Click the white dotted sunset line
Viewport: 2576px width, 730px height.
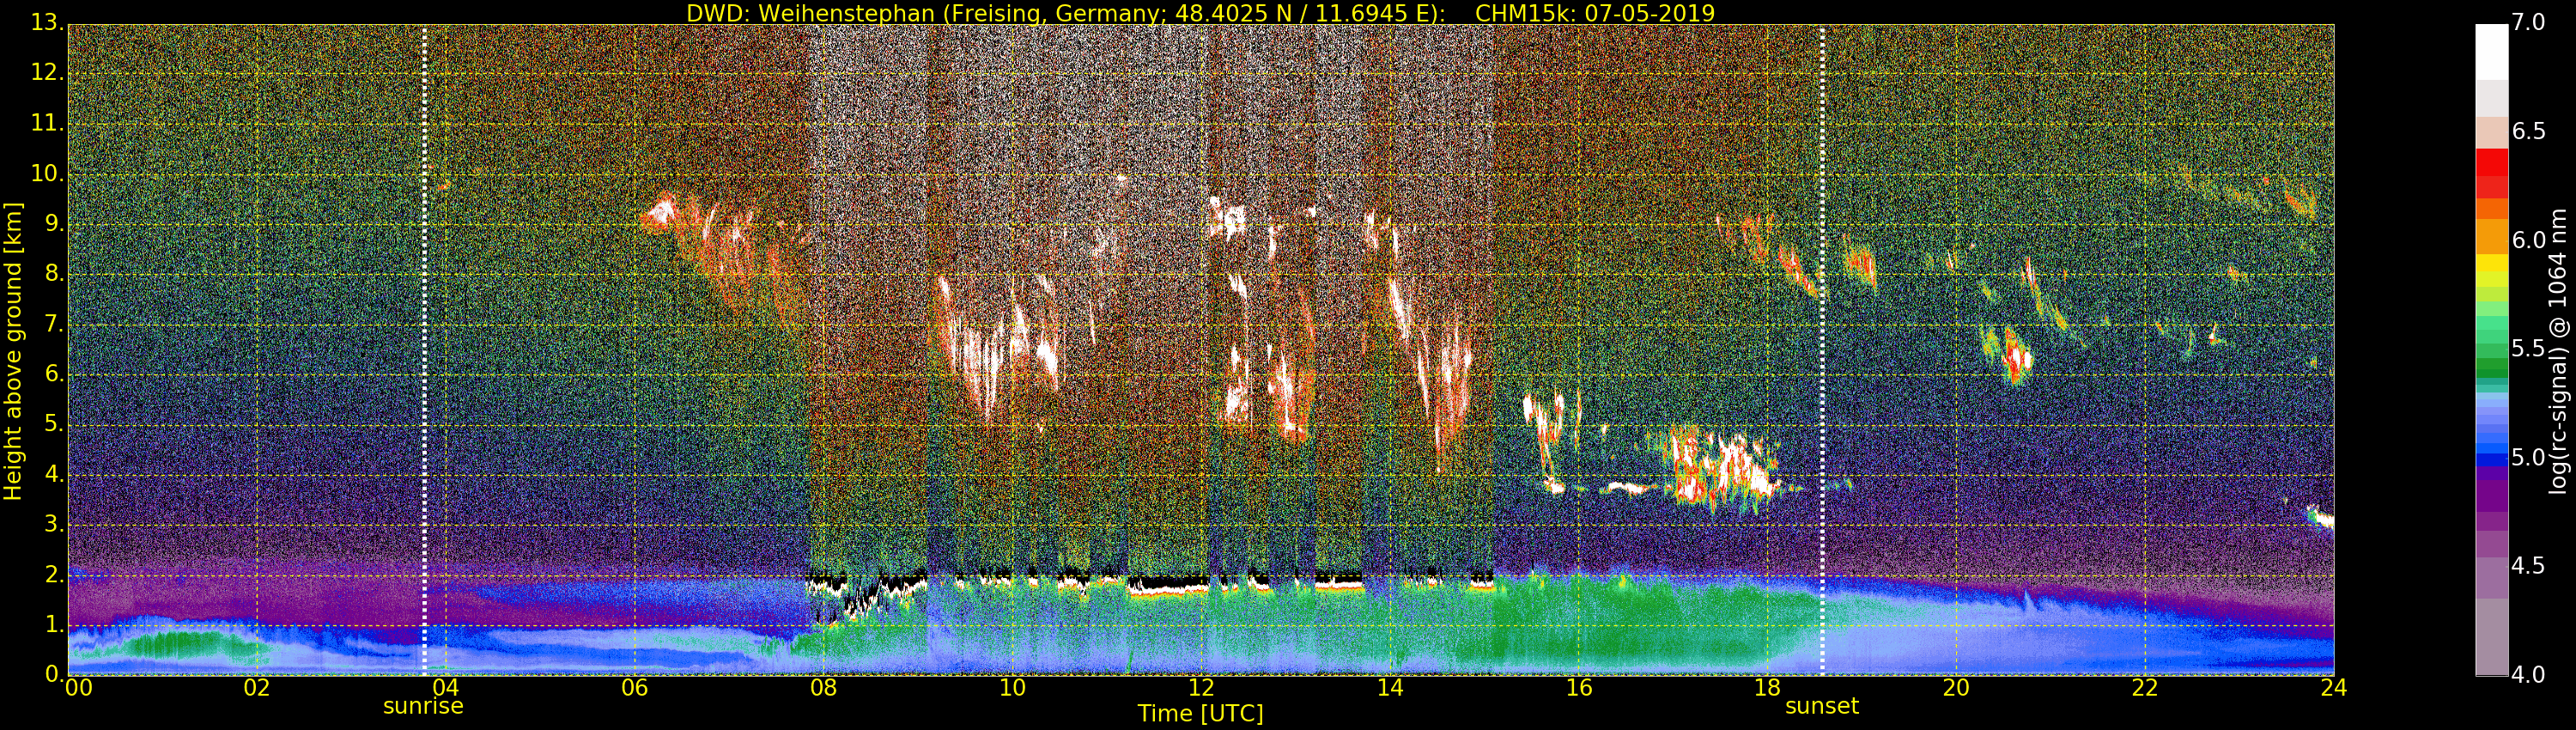(1822, 350)
